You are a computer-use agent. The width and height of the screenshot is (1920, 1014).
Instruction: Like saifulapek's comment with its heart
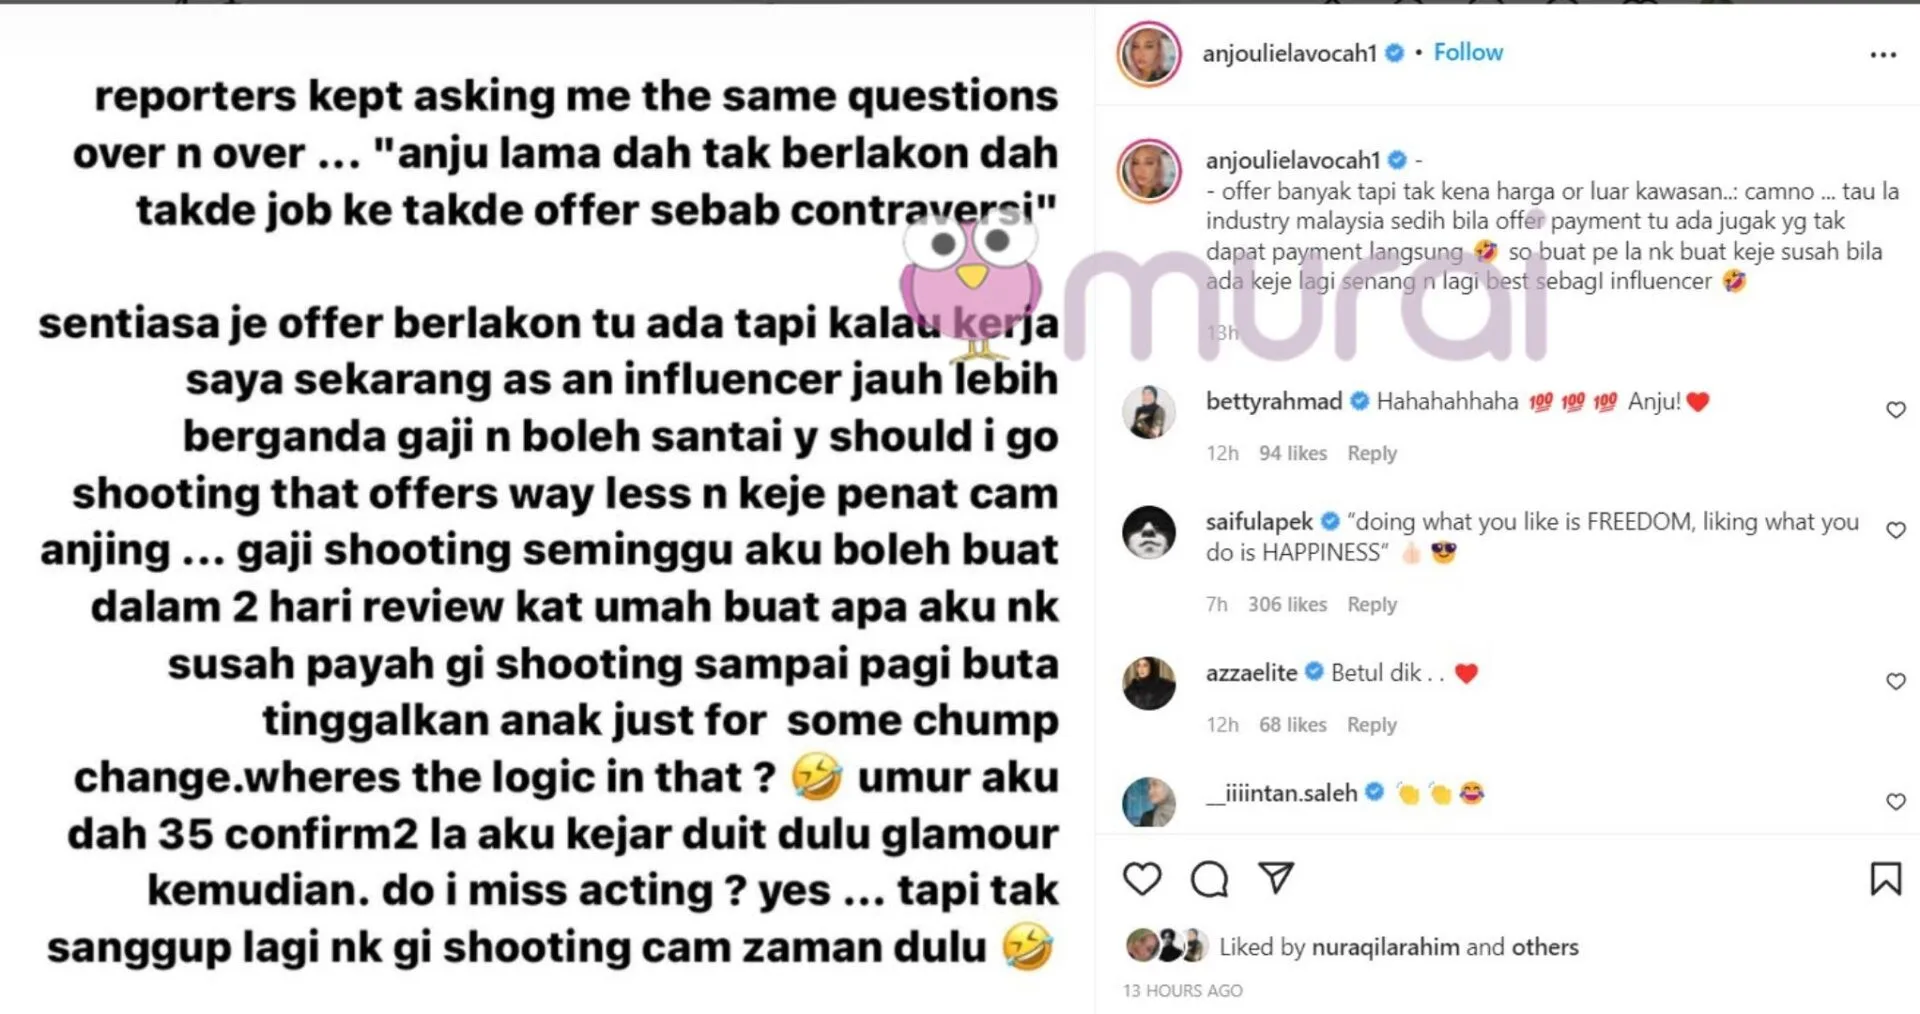pos(1896,530)
